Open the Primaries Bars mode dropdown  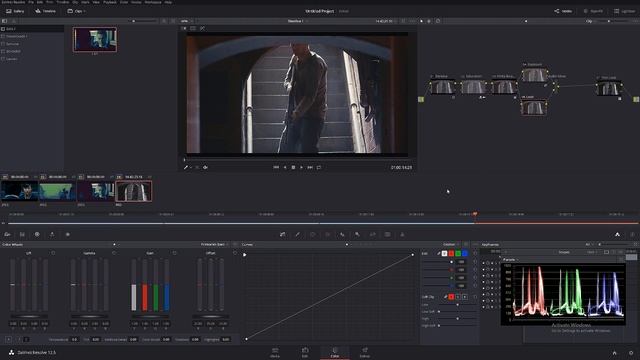tap(215, 244)
